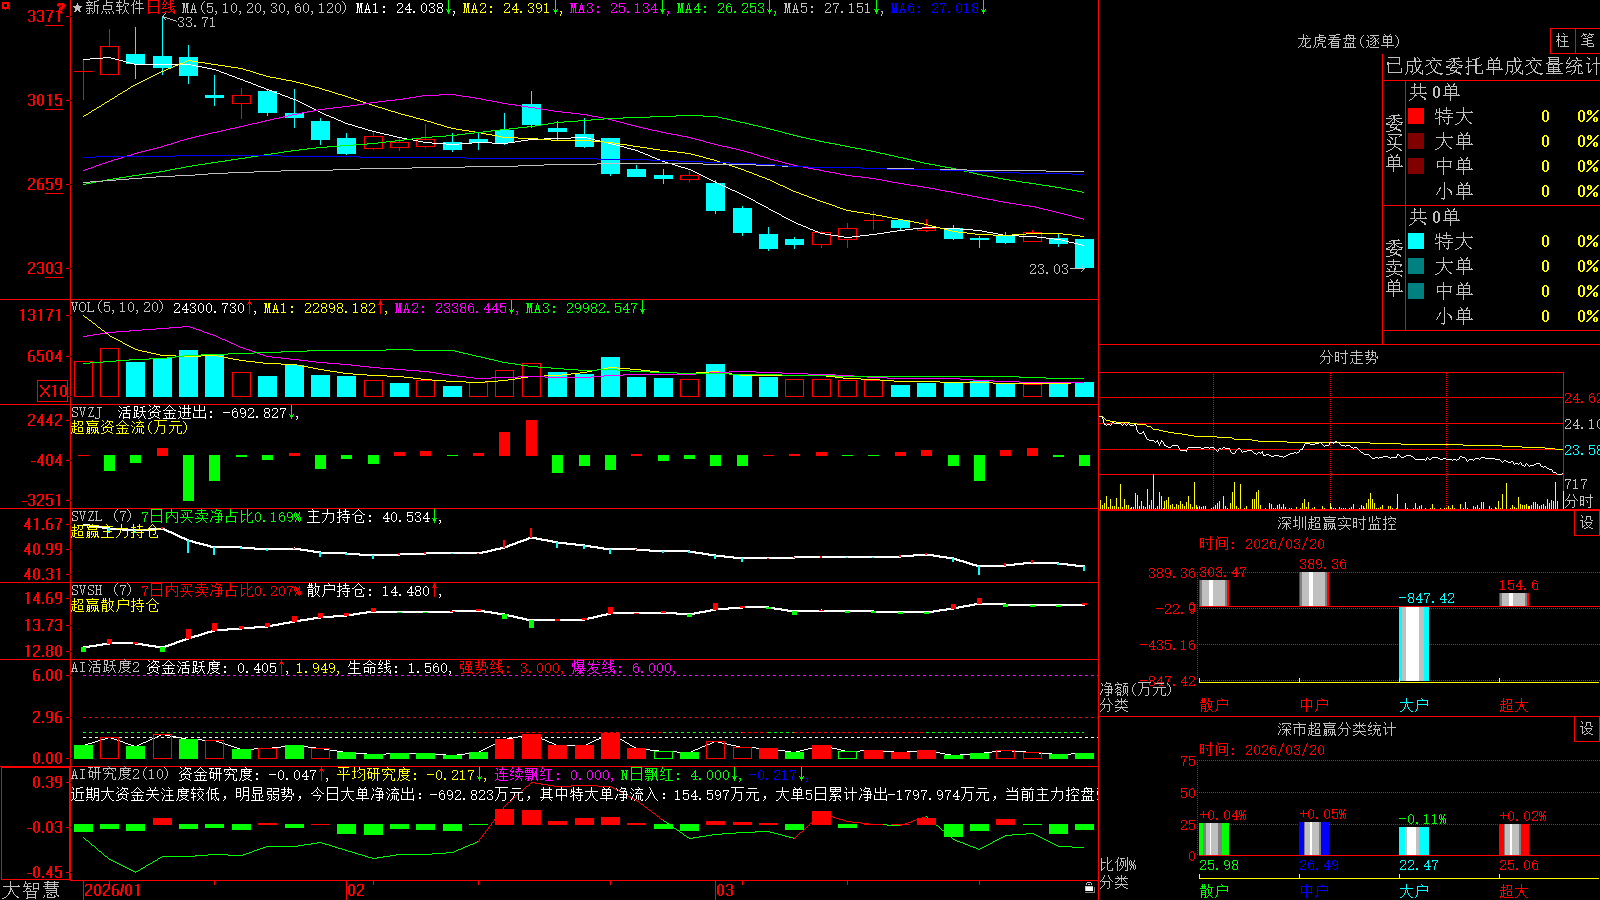Click the red 特大 buy order swatch
Viewport: 1600px width, 900px height.
point(1416,116)
